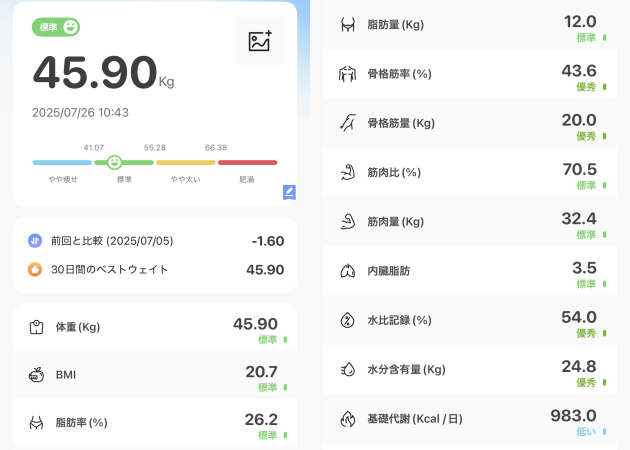
Task: Click the BMI icon
Action: click(x=35, y=375)
